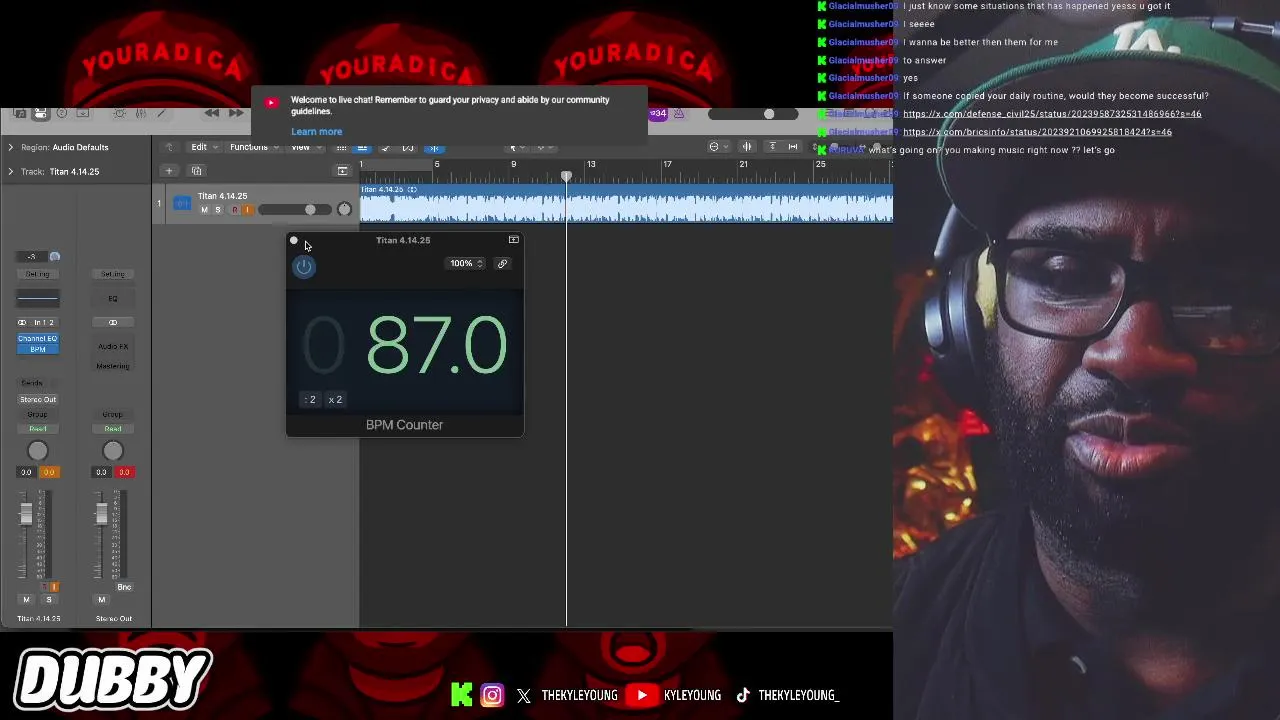Screen dimensions: 1280x720
Task: Toggle the blue catch playhead button
Action: click(434, 148)
